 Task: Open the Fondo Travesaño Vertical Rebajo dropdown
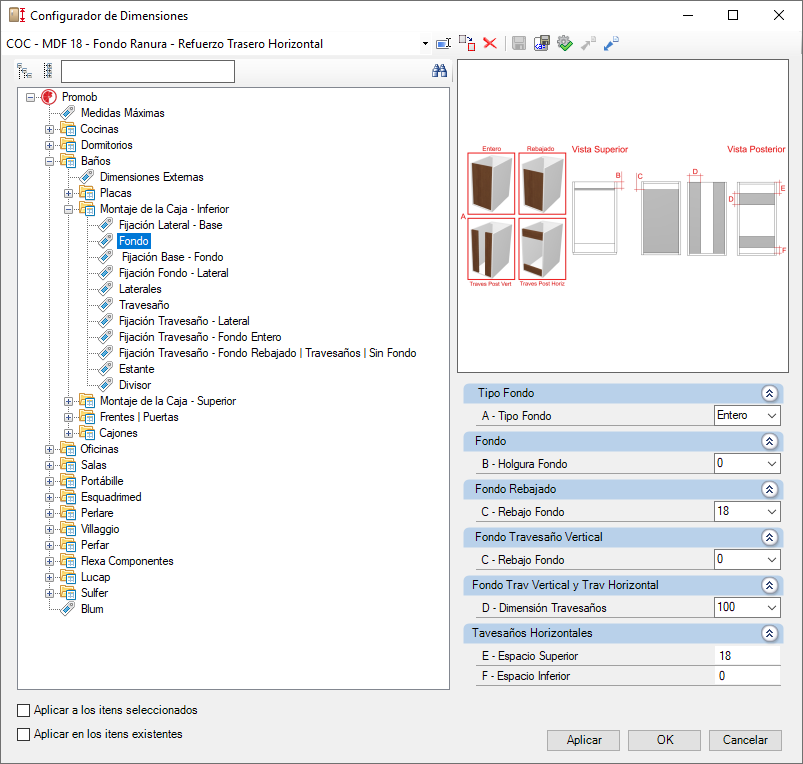pyautogui.click(x=772, y=559)
